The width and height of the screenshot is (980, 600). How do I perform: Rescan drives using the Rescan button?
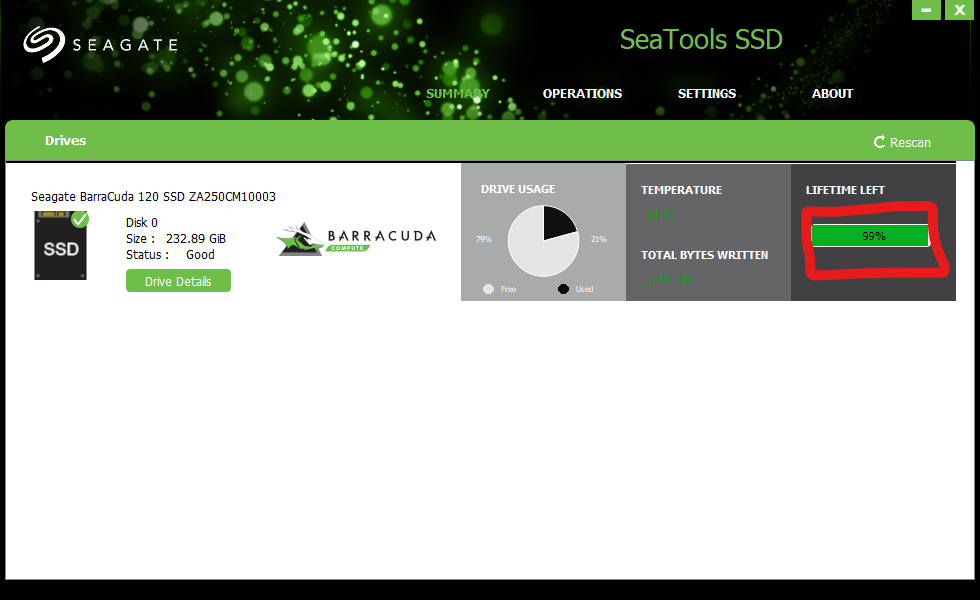(x=902, y=142)
